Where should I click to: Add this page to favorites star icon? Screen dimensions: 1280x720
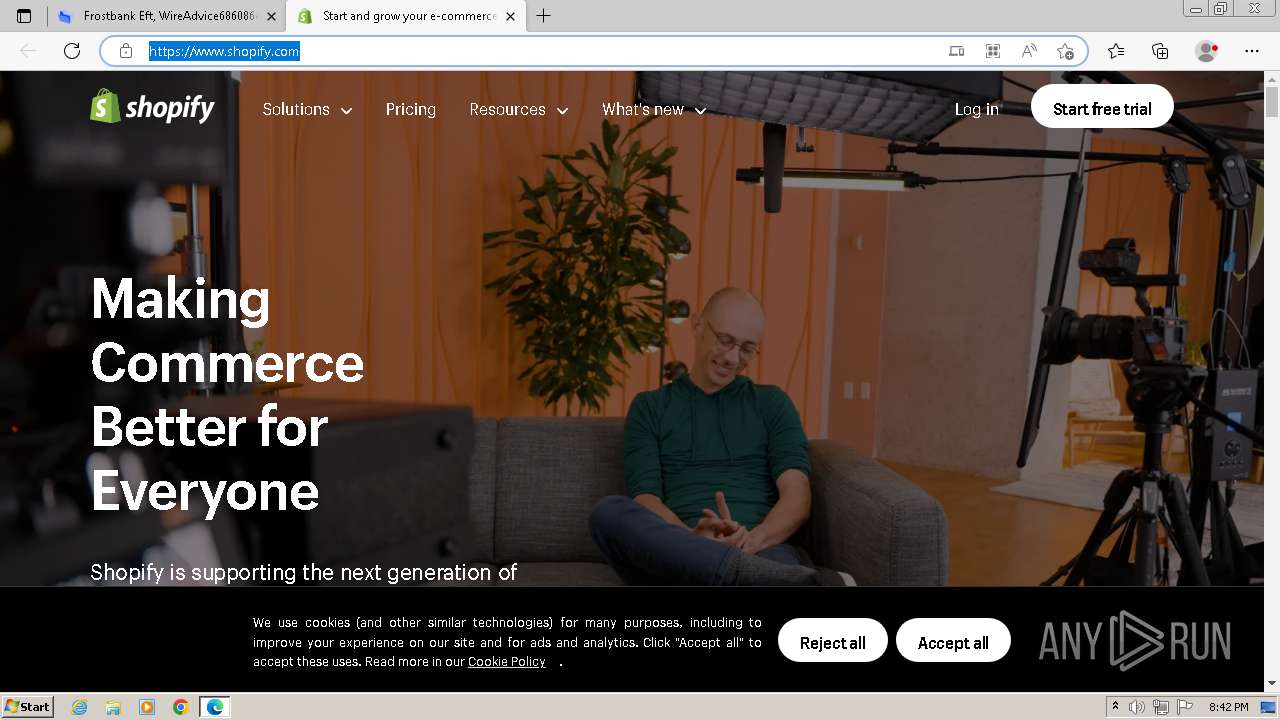1065,51
